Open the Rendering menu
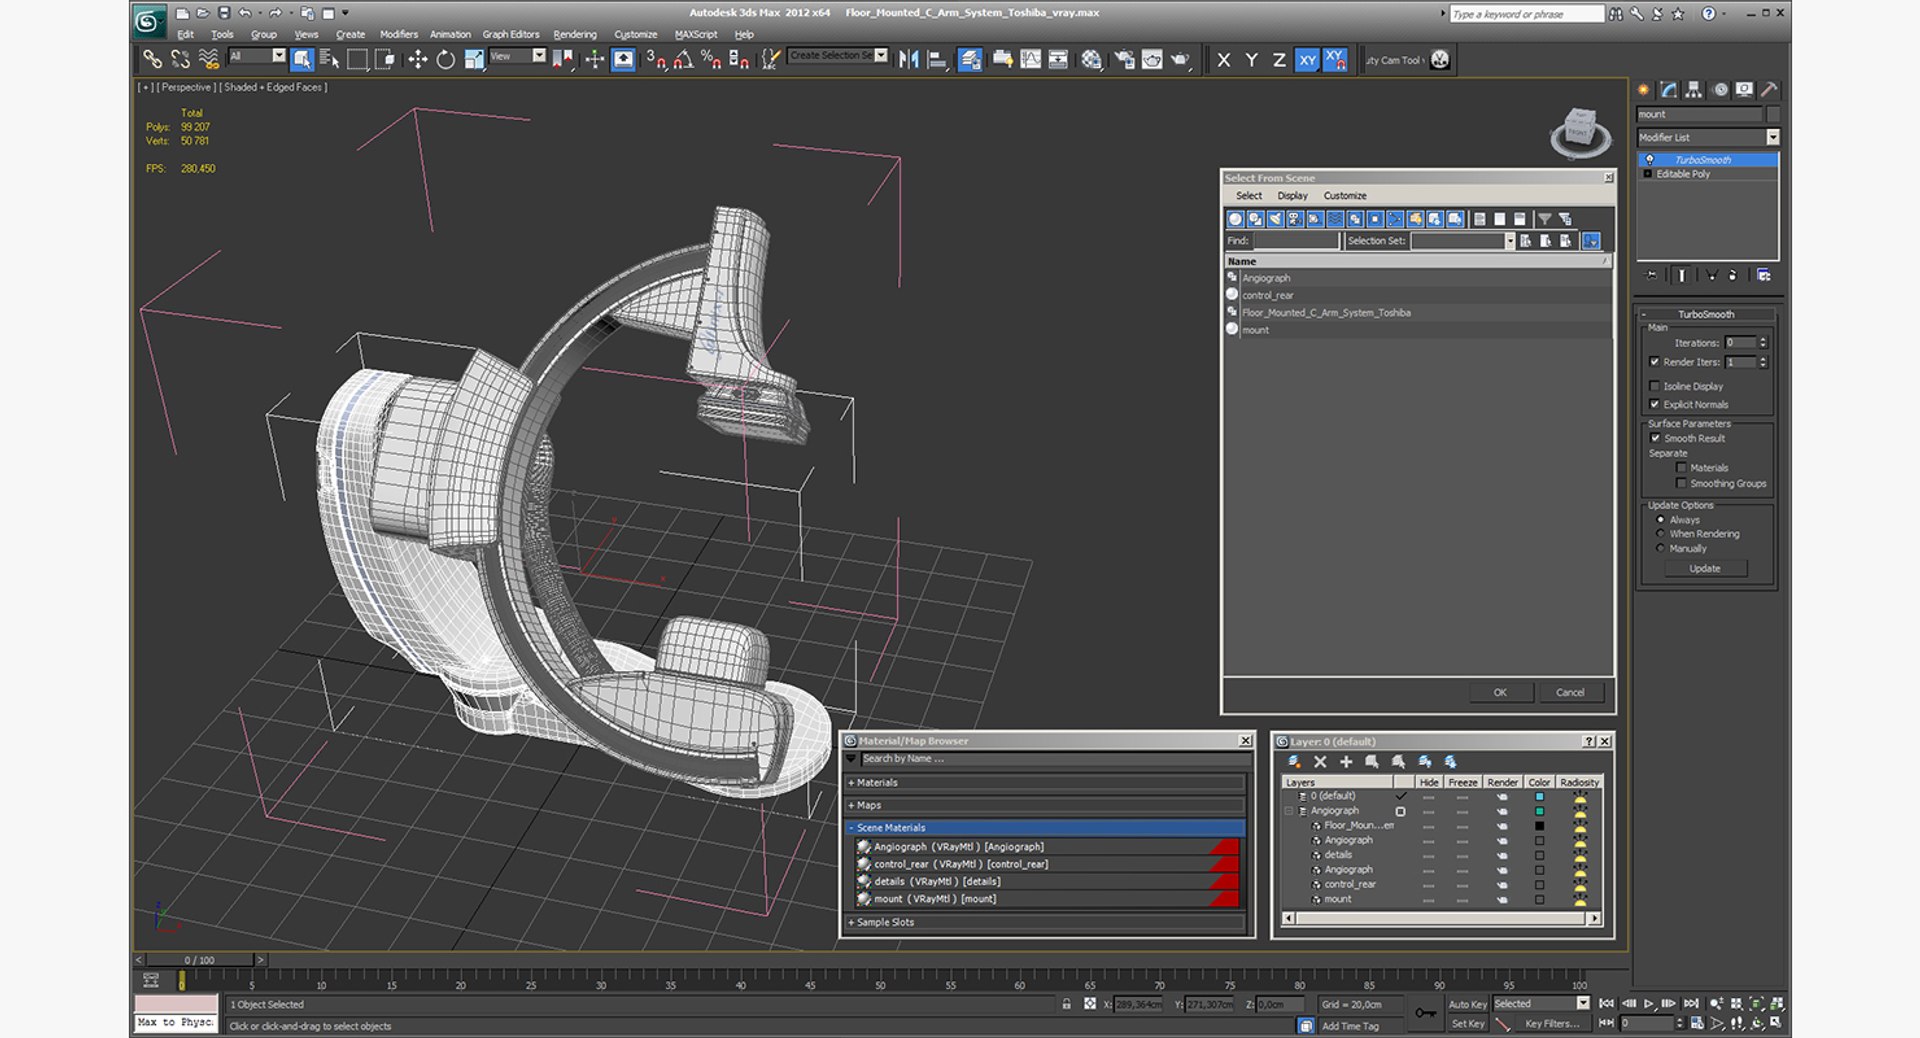This screenshot has width=1920, height=1038. (x=575, y=34)
